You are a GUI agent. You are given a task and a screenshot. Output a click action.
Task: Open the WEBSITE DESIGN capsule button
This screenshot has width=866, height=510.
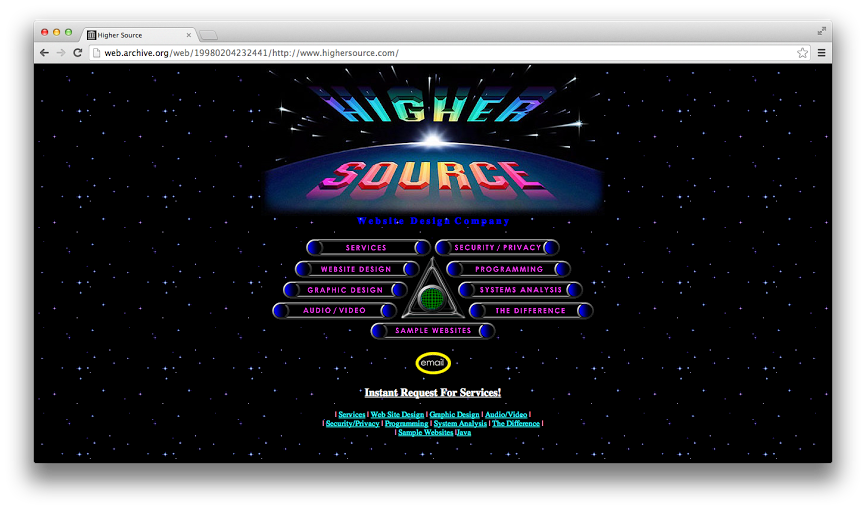pos(357,269)
